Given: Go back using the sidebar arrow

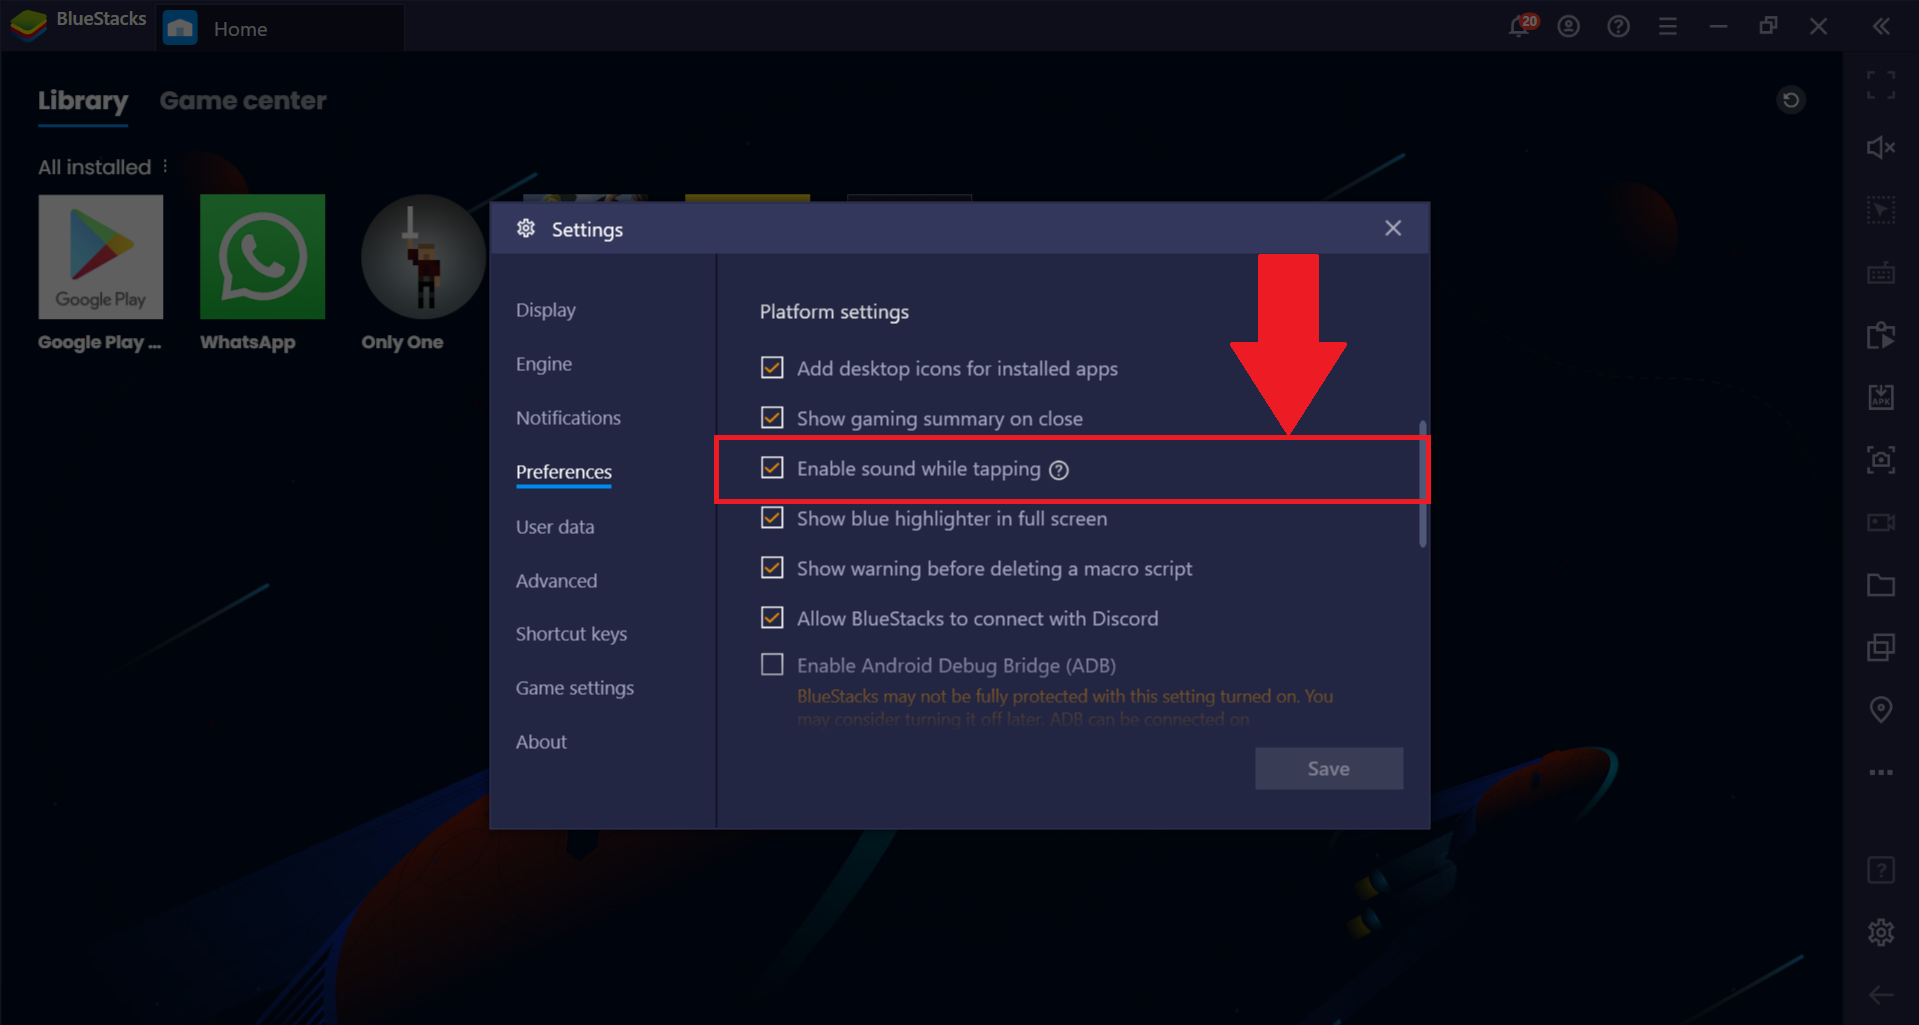Looking at the screenshot, I should click(1881, 995).
